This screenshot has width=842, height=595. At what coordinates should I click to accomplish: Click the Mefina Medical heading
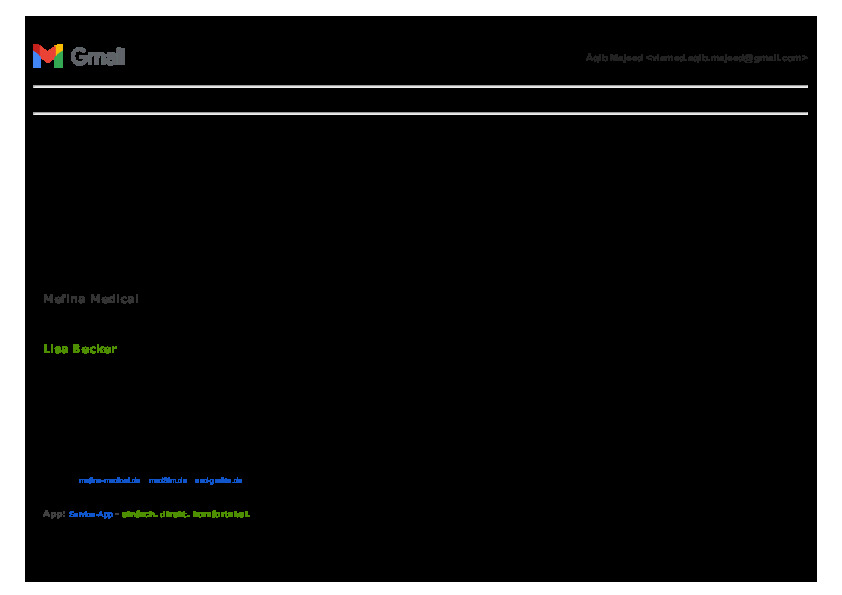tap(91, 299)
